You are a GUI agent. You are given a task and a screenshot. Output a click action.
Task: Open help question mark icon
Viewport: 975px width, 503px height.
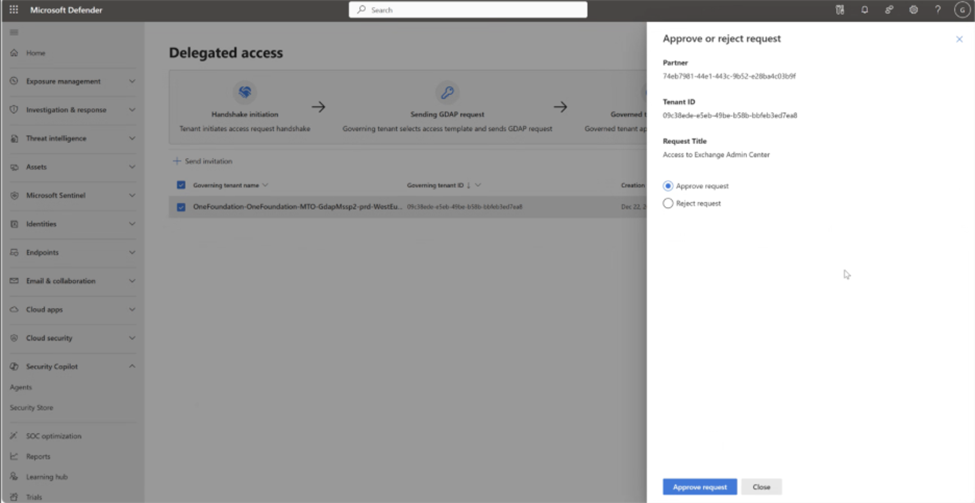pyautogui.click(x=938, y=10)
